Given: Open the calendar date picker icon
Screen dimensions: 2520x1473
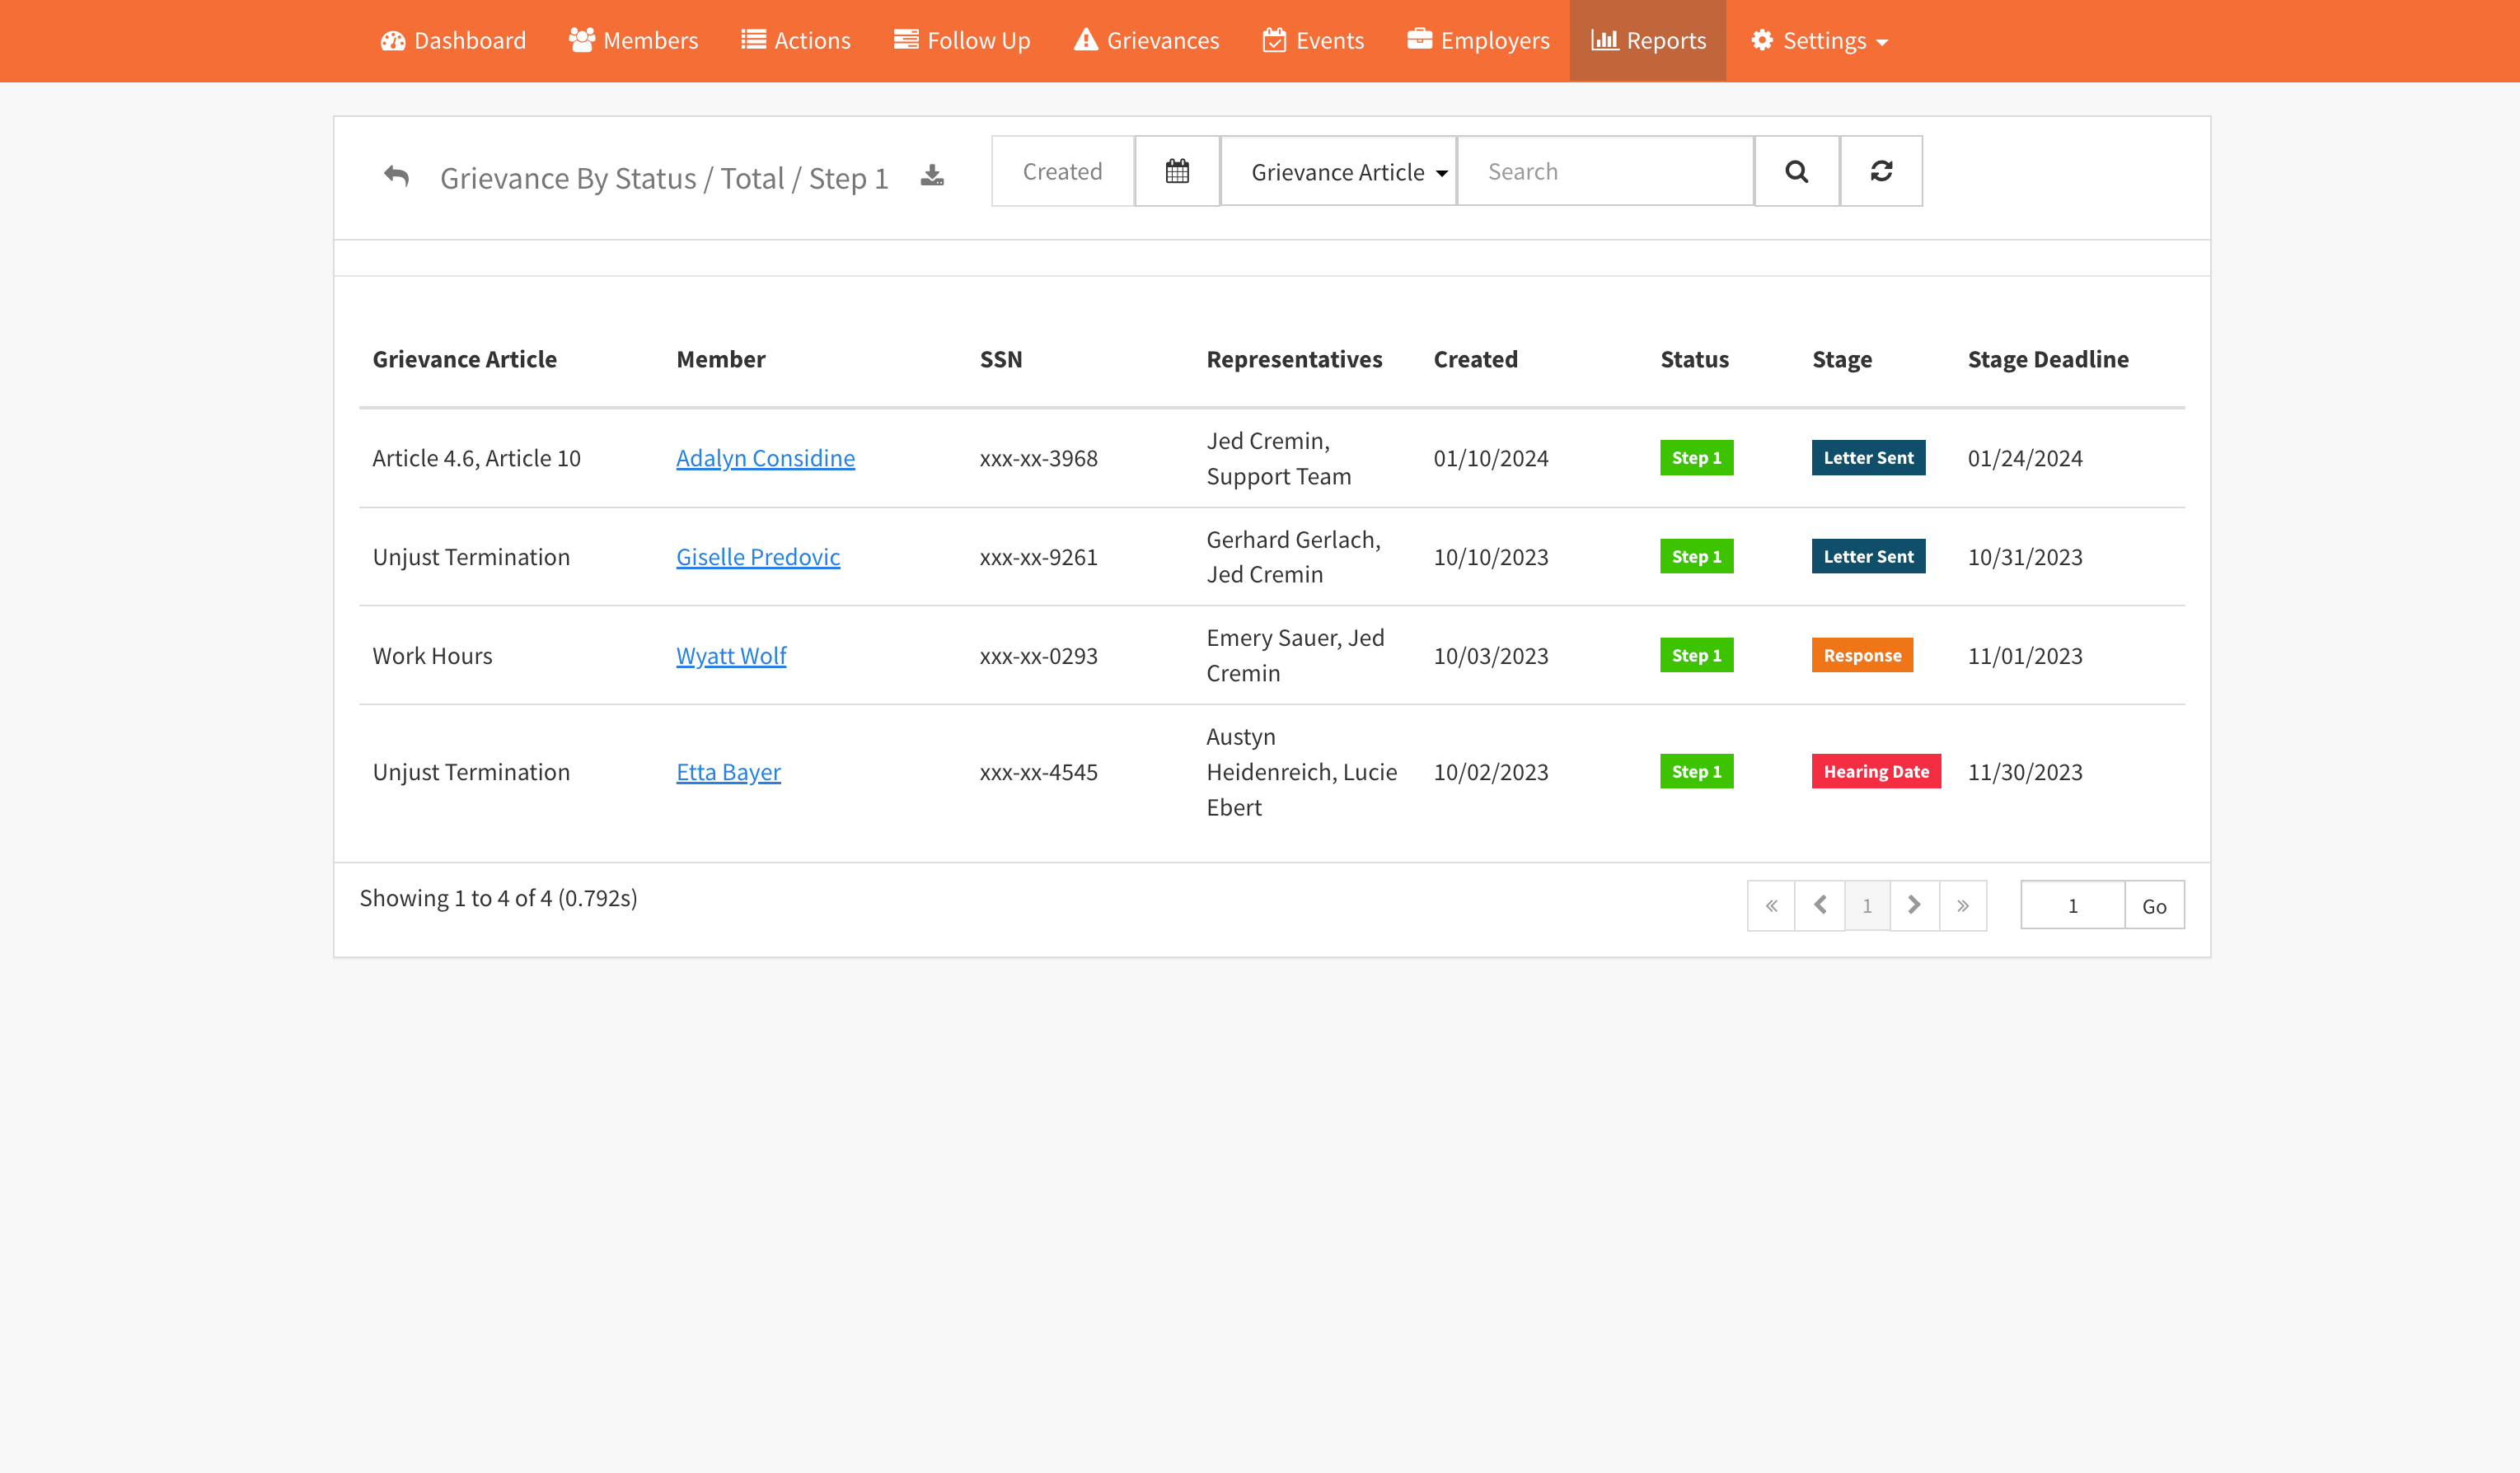Looking at the screenshot, I should click(x=1177, y=171).
